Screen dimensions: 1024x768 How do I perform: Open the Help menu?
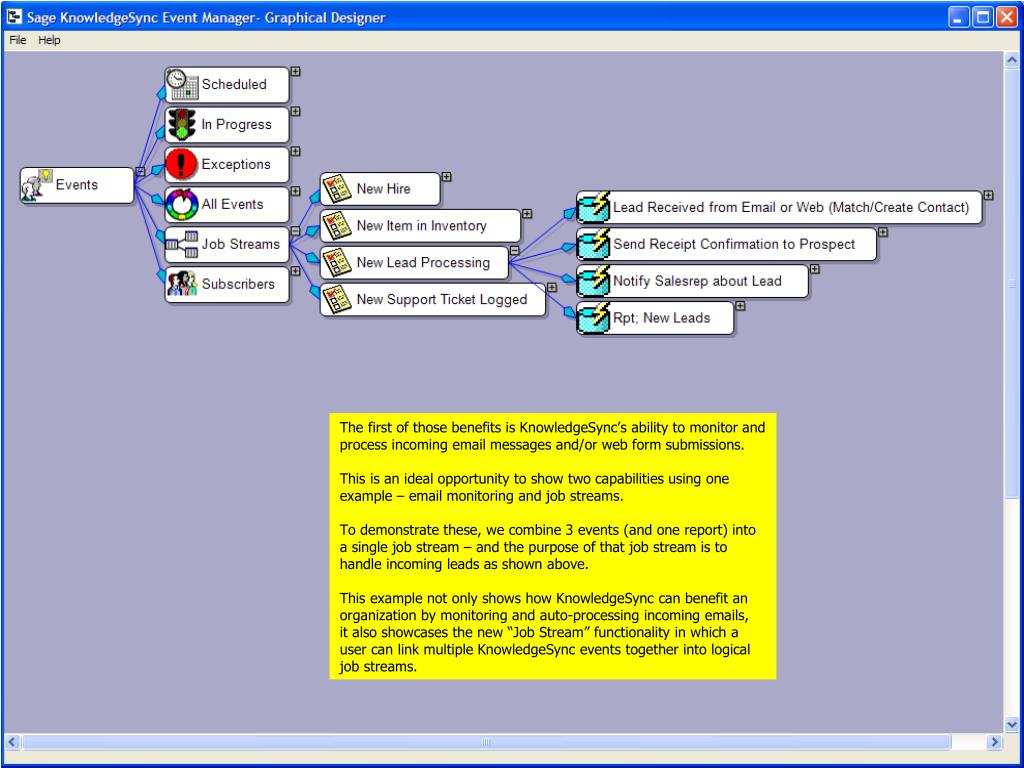(x=49, y=40)
